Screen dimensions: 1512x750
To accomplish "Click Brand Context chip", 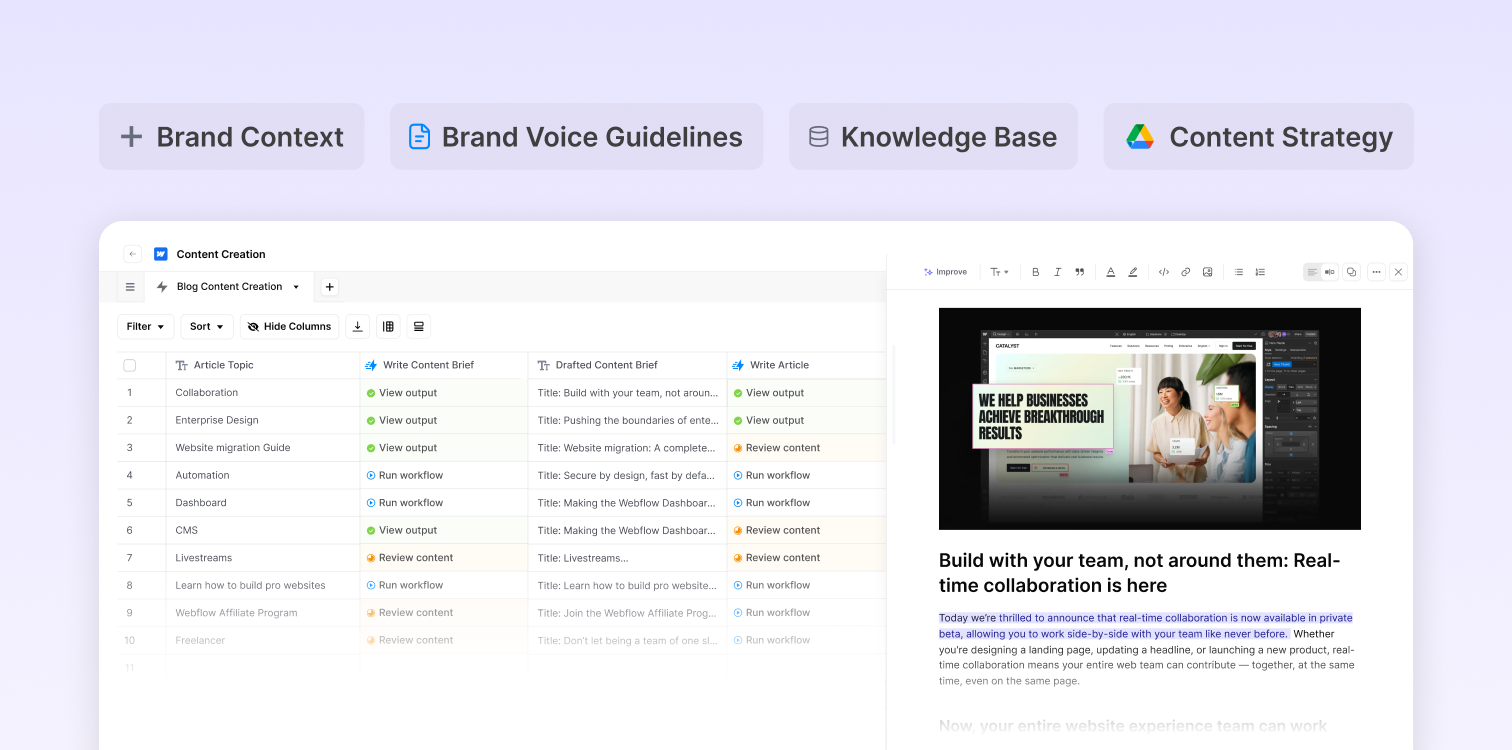I will pyautogui.click(x=232, y=137).
